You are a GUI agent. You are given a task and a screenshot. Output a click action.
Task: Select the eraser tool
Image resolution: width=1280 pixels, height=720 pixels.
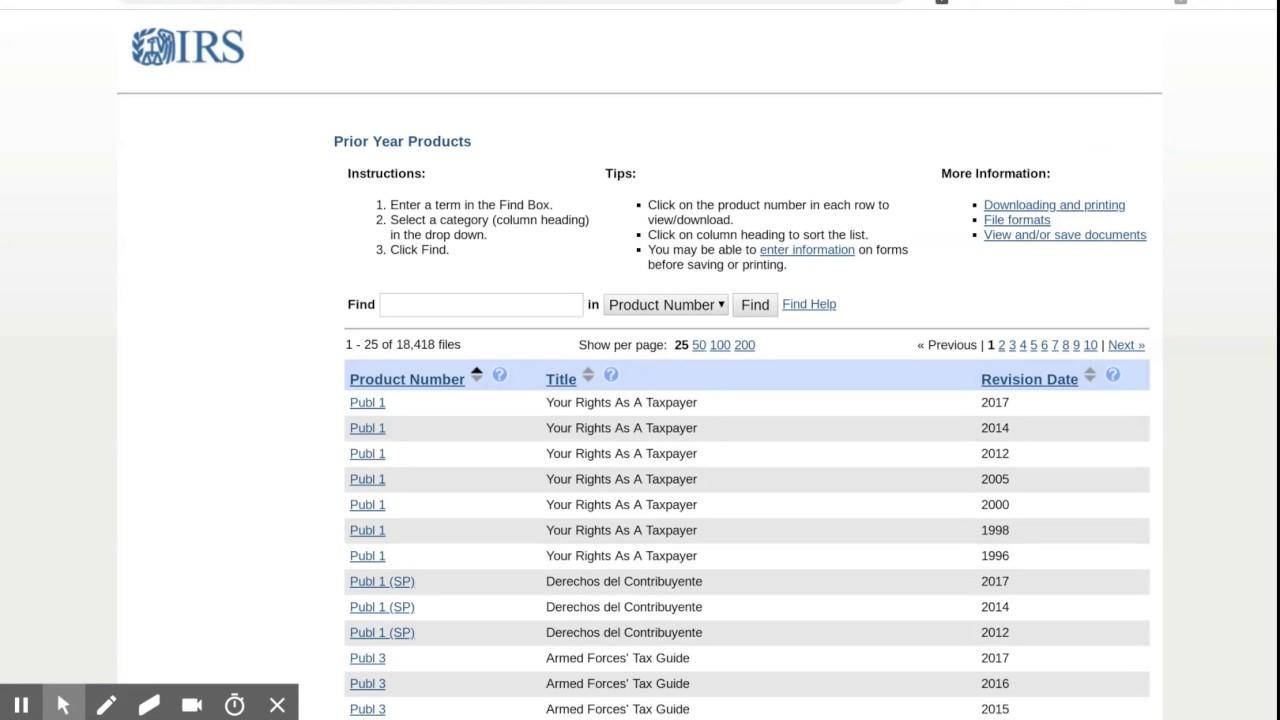(x=149, y=705)
